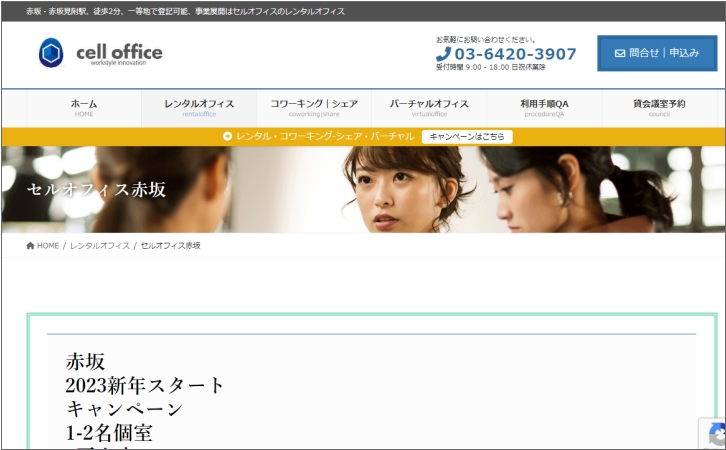
Task: Click the 1-2名個室 heading line
Action: point(109,433)
